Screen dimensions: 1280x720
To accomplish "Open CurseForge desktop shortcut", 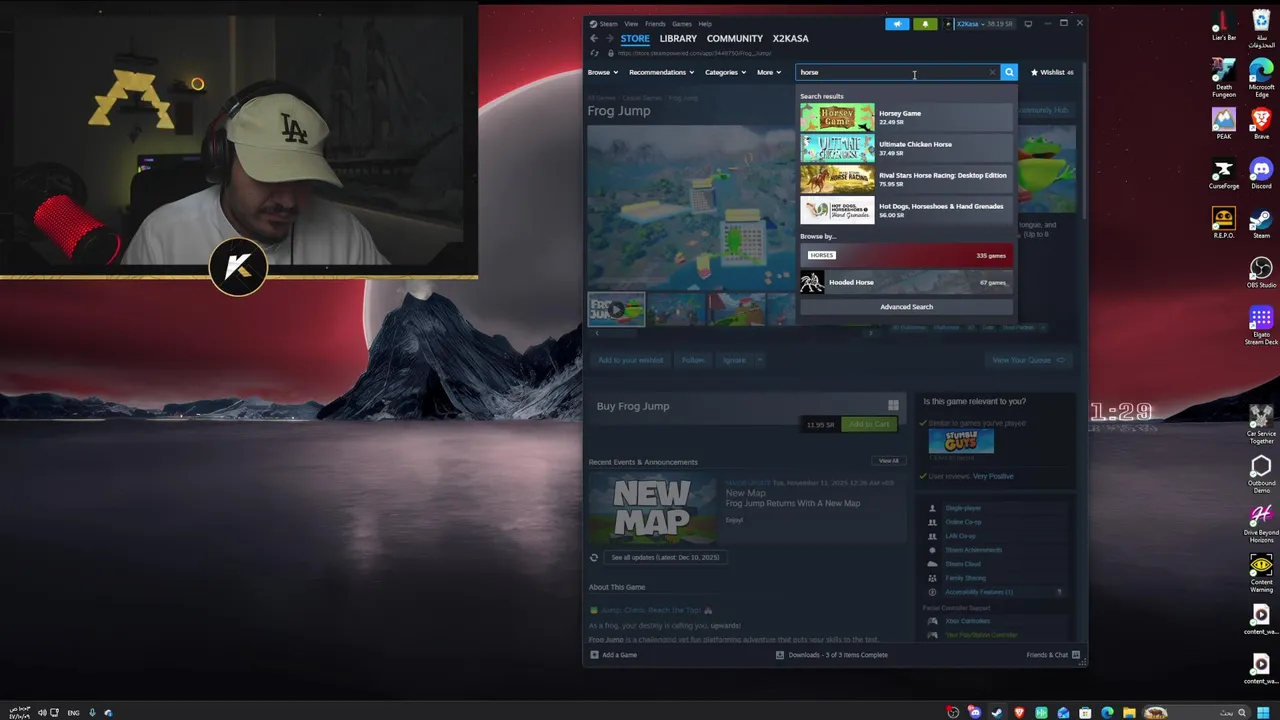I will 1223,174.
